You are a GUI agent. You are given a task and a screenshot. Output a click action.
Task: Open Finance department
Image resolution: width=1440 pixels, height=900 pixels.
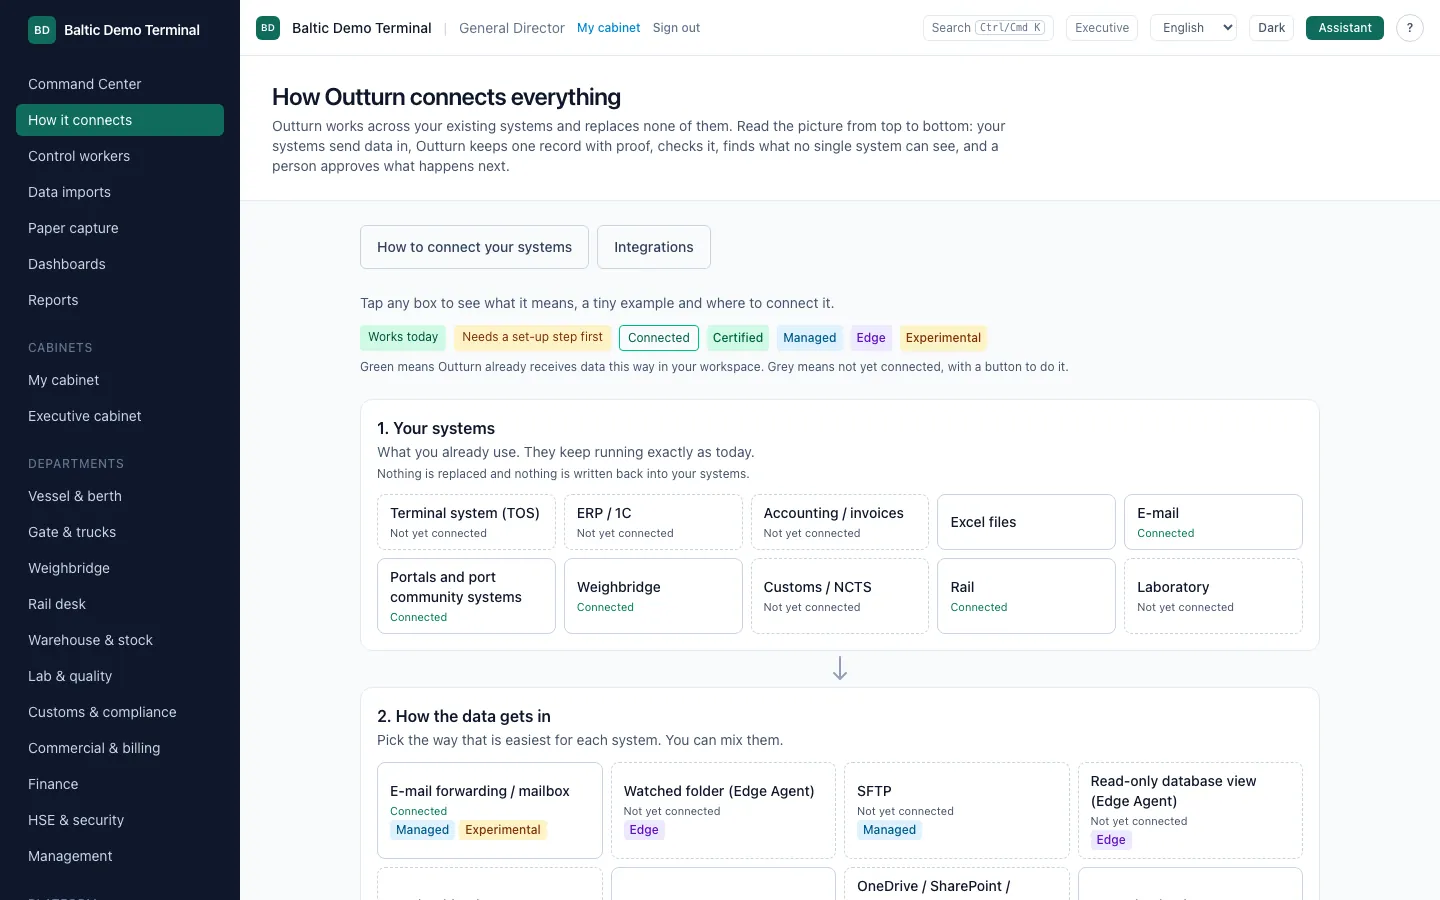(x=120, y=784)
